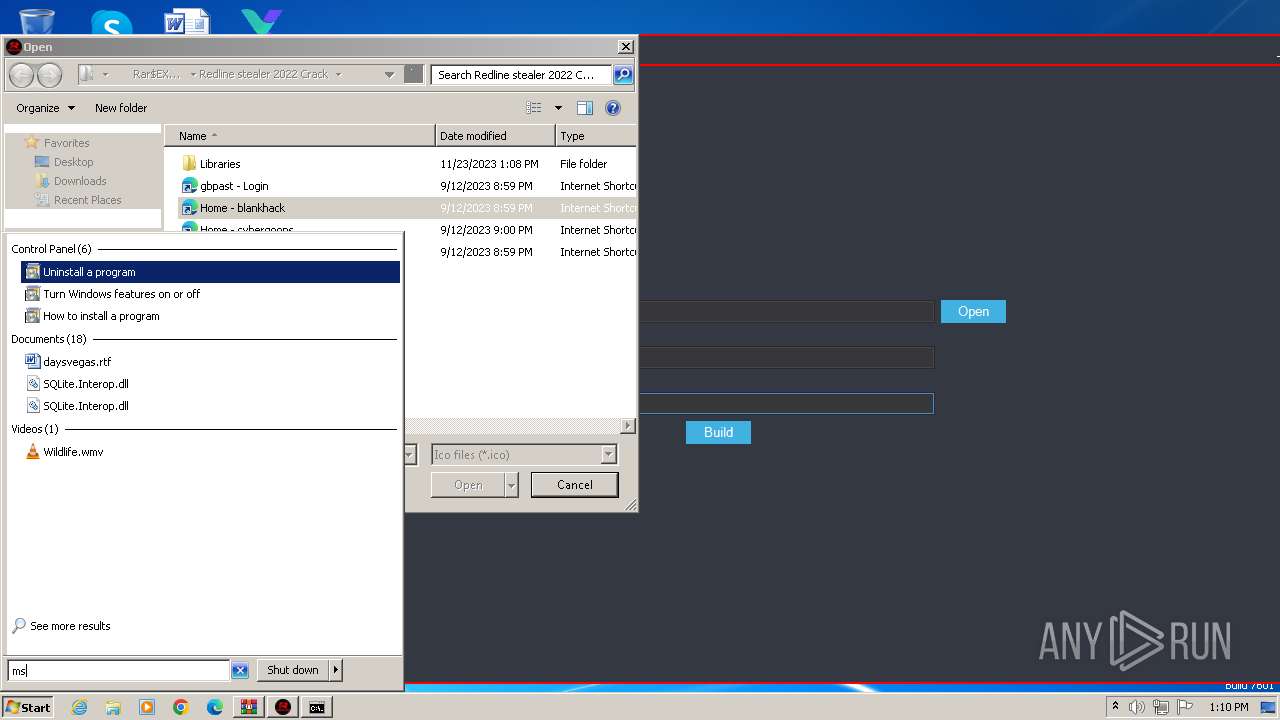Click Turn Windows features on or off
Viewport: 1280px width, 720px height.
[x=210, y=294]
